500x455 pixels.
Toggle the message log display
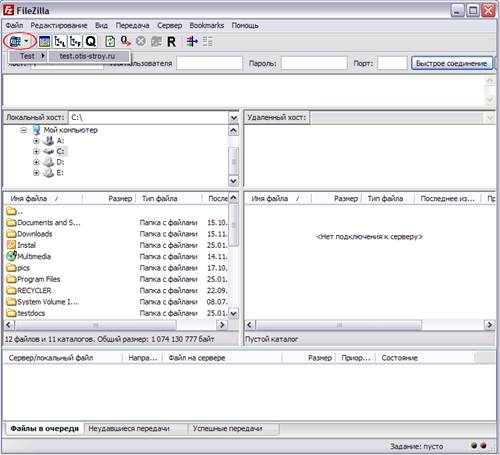tap(44, 42)
